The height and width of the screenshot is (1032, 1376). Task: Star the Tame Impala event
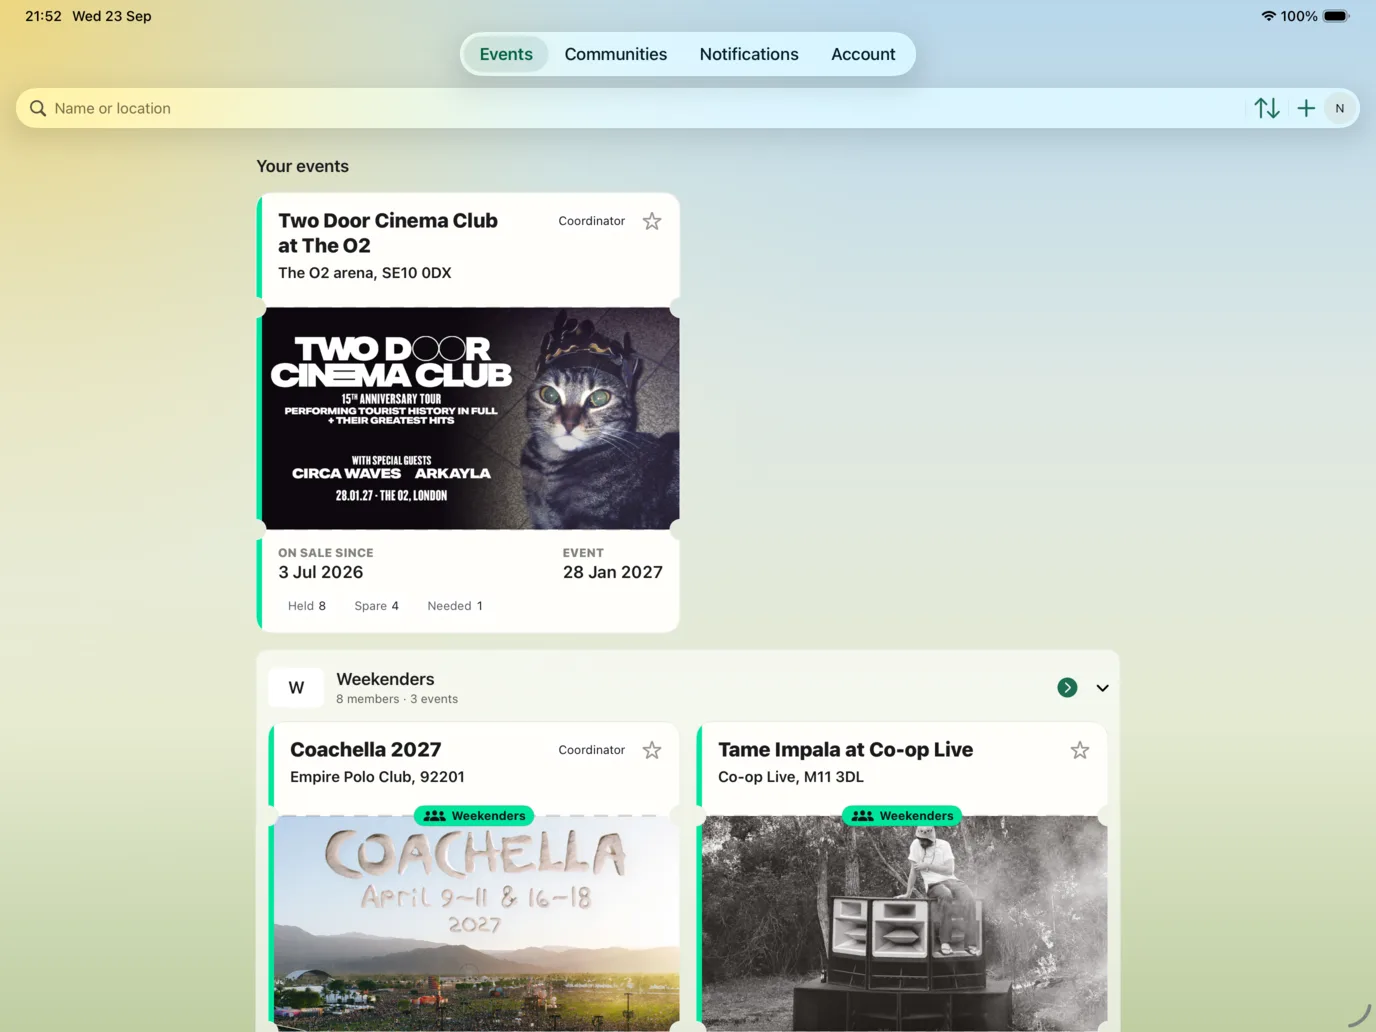(1080, 750)
